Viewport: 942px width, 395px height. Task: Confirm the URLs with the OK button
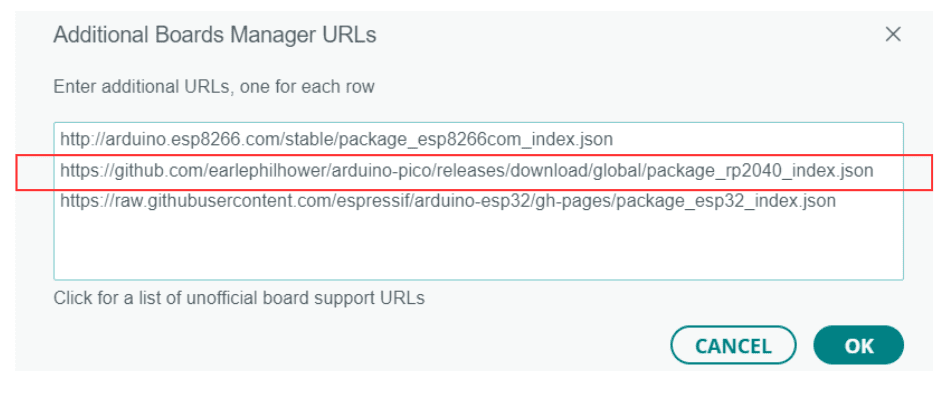coord(858,345)
